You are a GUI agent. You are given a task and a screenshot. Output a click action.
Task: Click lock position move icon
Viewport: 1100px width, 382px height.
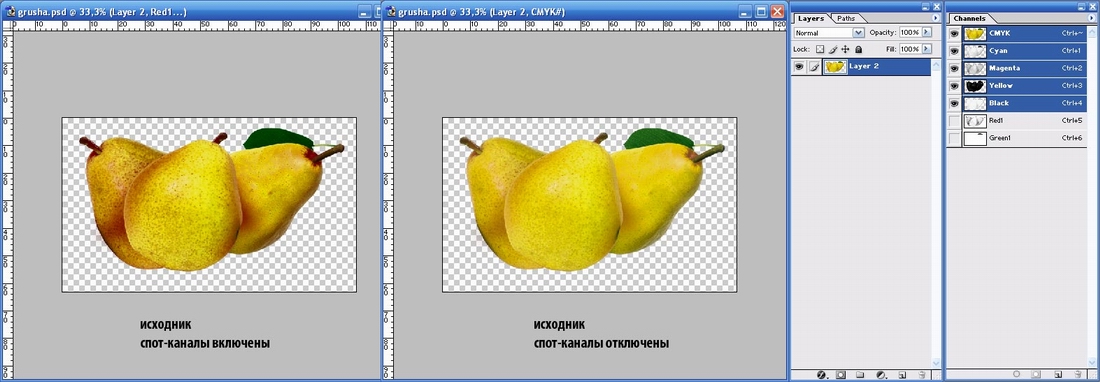coord(845,50)
